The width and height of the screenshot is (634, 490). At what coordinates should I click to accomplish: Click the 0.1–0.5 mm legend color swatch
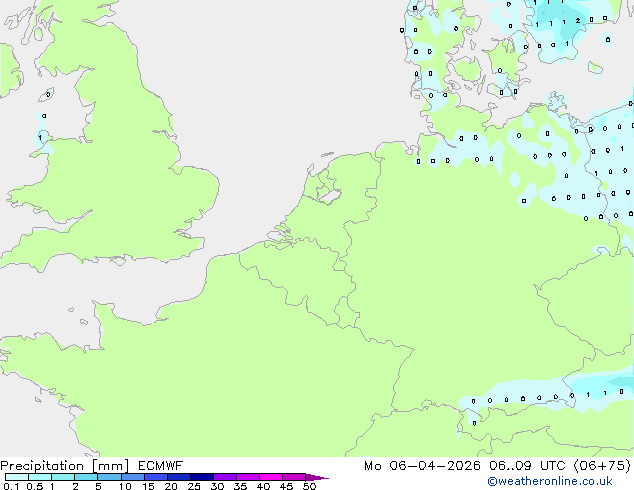(17, 477)
